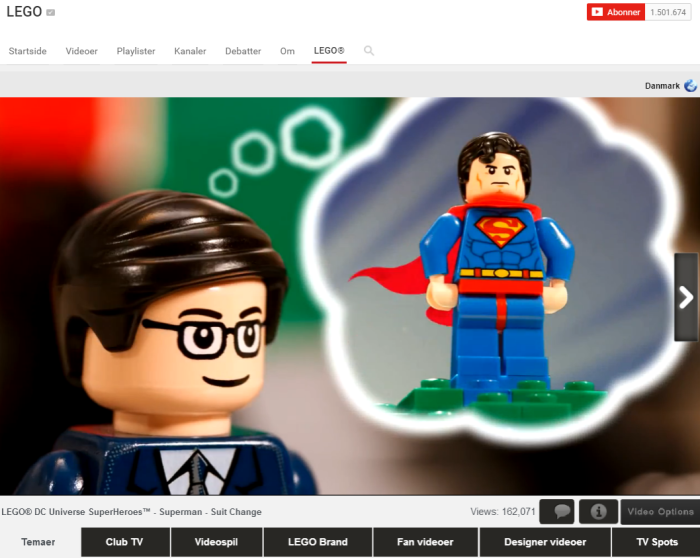The image size is (700, 558).
Task: Subscribe using the Abonner button
Action: tap(616, 12)
